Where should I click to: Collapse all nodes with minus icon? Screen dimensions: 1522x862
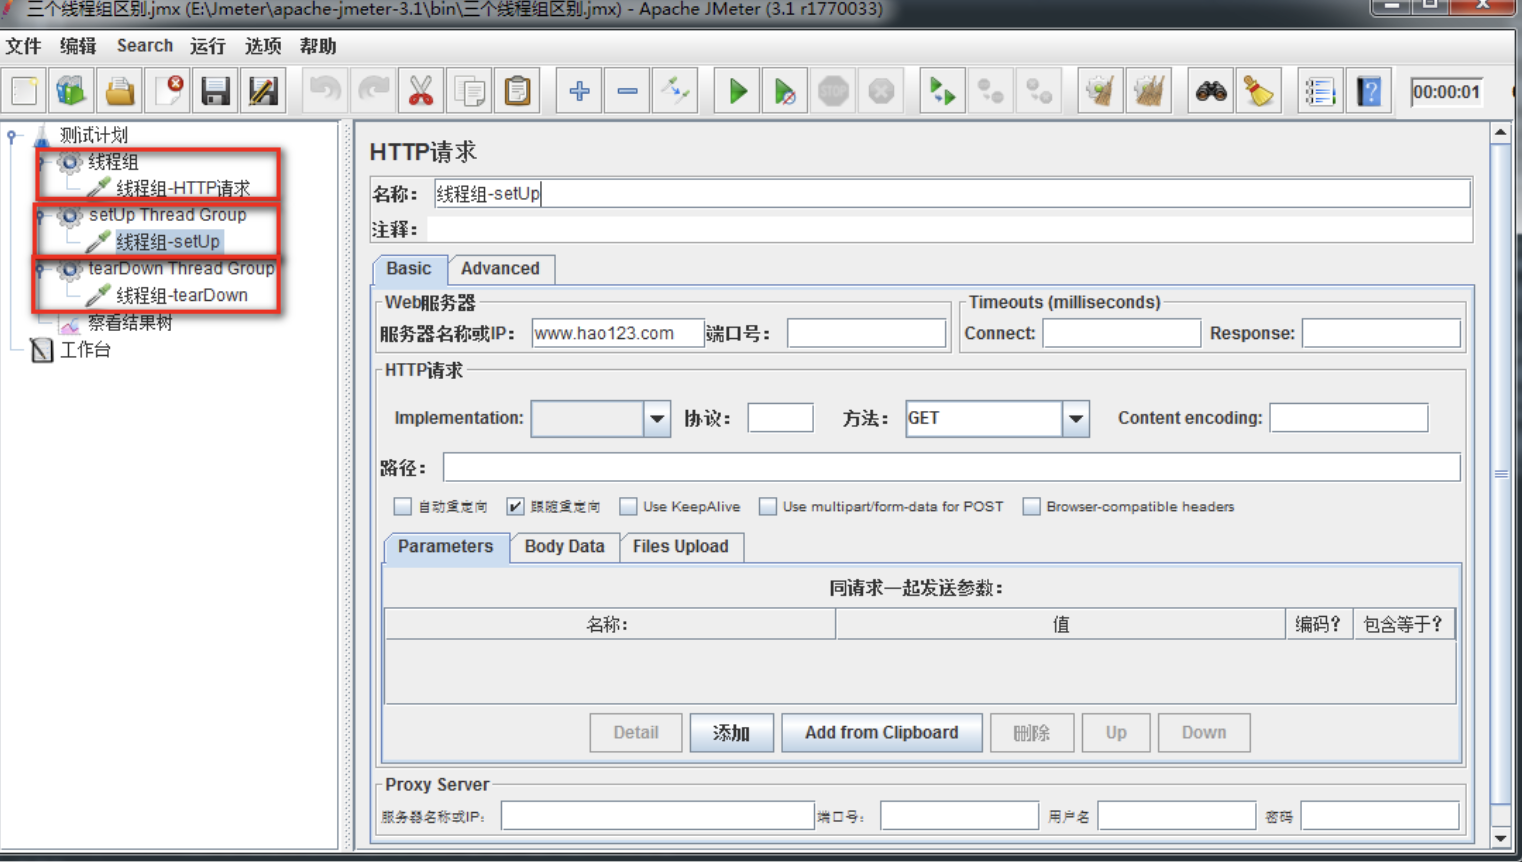(627, 91)
